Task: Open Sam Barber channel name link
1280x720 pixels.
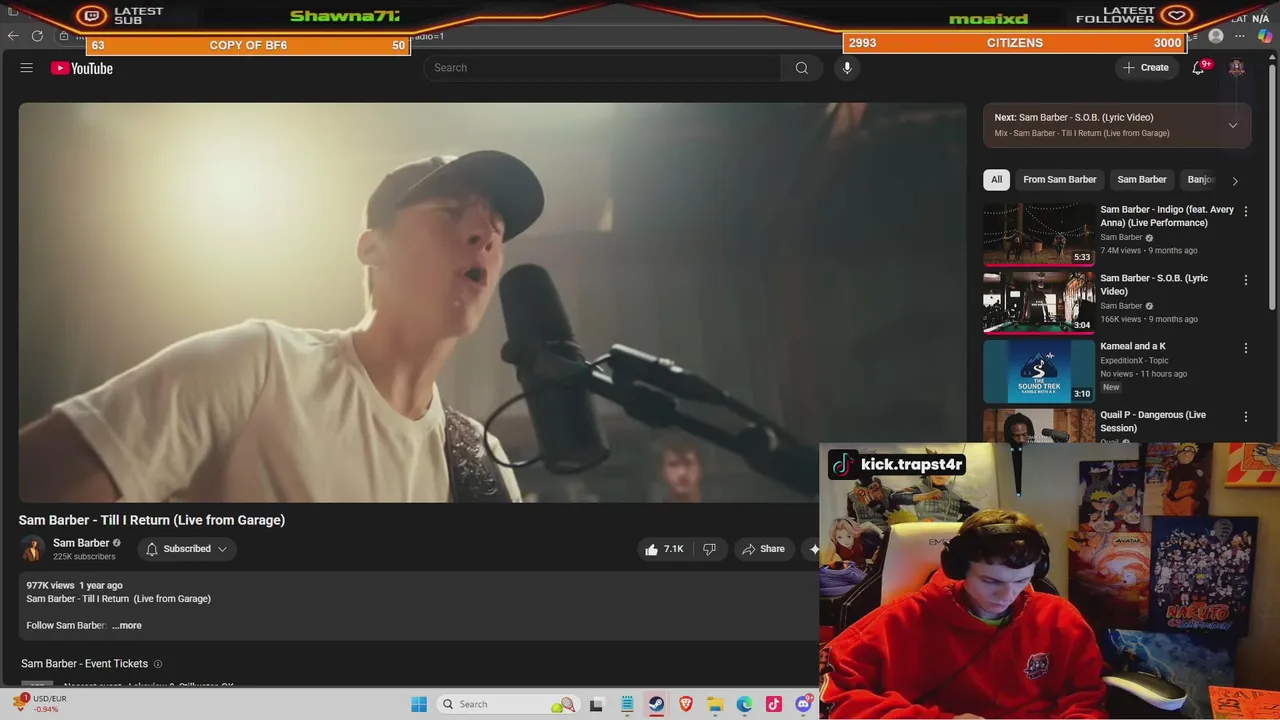Action: click(x=81, y=543)
